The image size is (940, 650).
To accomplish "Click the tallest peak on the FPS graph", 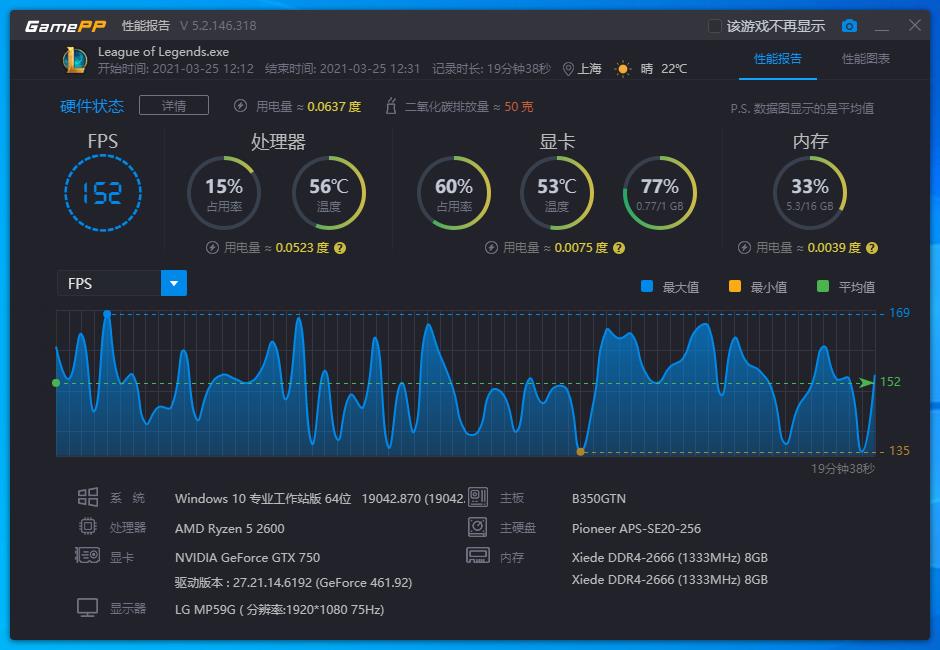I will point(108,315).
